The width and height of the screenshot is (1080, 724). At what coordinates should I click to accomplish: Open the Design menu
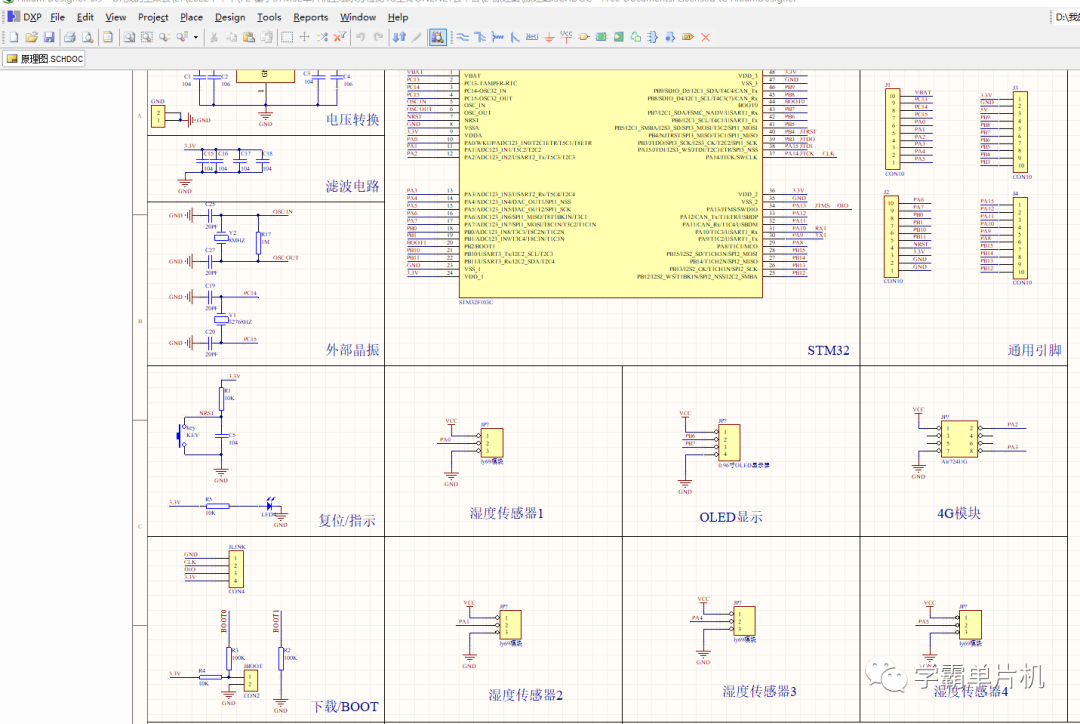pyautogui.click(x=230, y=17)
